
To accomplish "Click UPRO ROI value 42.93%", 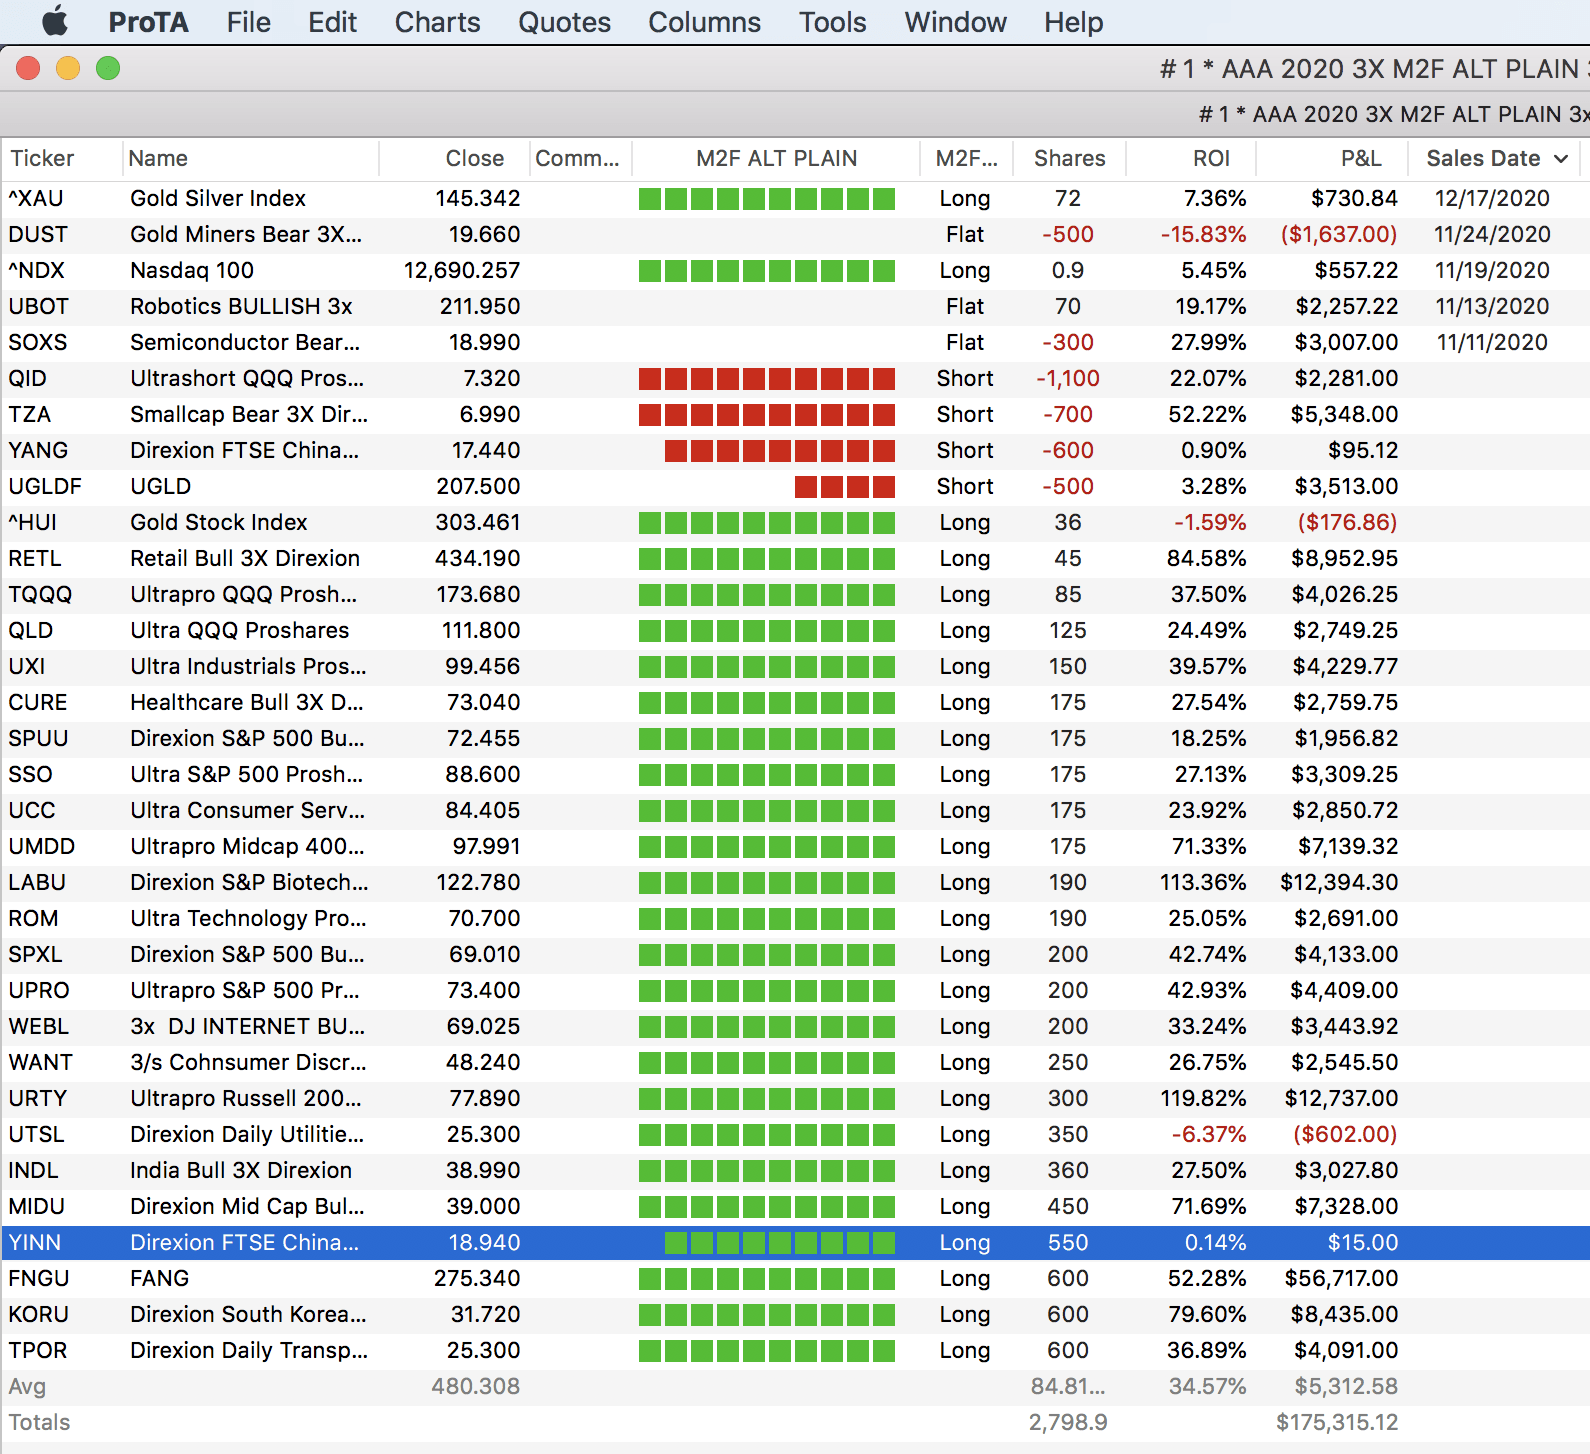I will [1207, 990].
